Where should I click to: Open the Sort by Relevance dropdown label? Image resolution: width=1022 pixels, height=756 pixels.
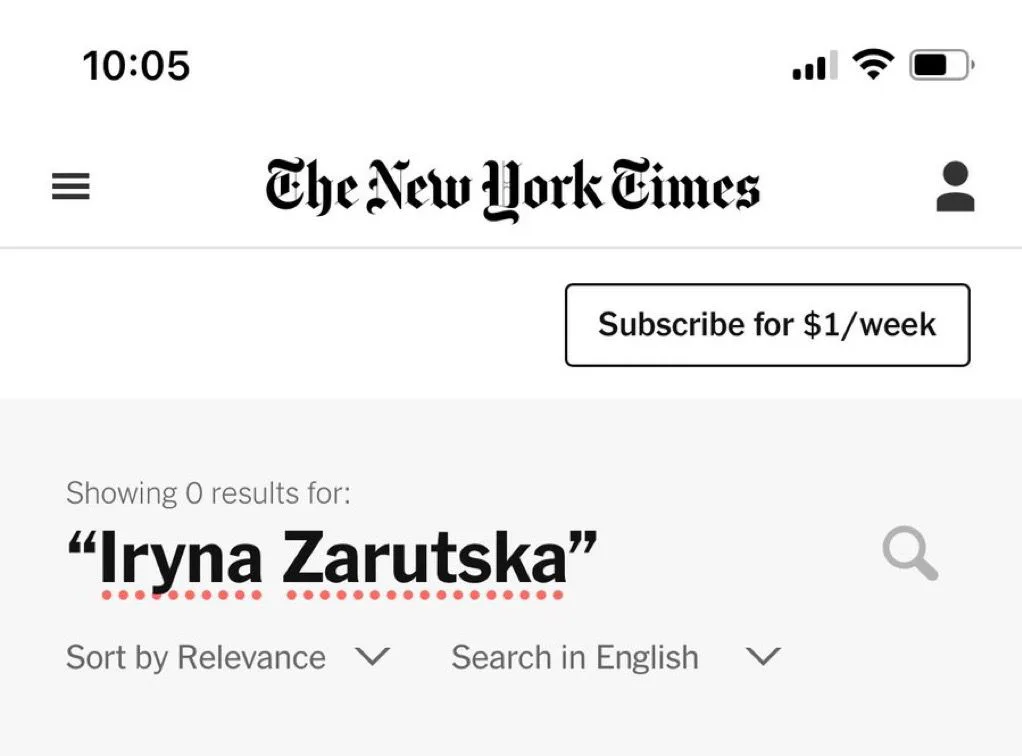(196, 657)
